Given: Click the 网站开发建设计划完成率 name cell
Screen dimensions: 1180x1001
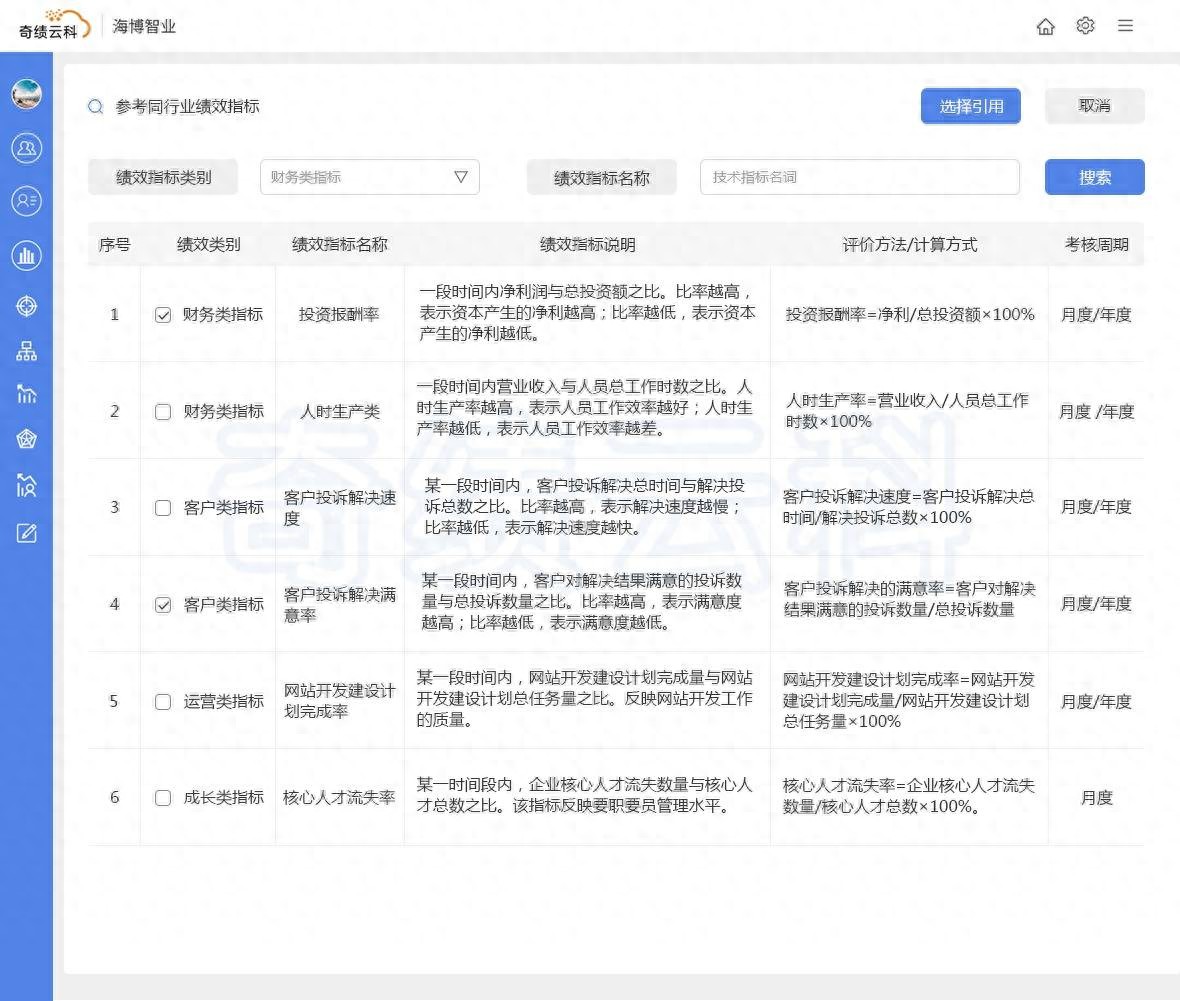Looking at the screenshot, I should [339, 701].
